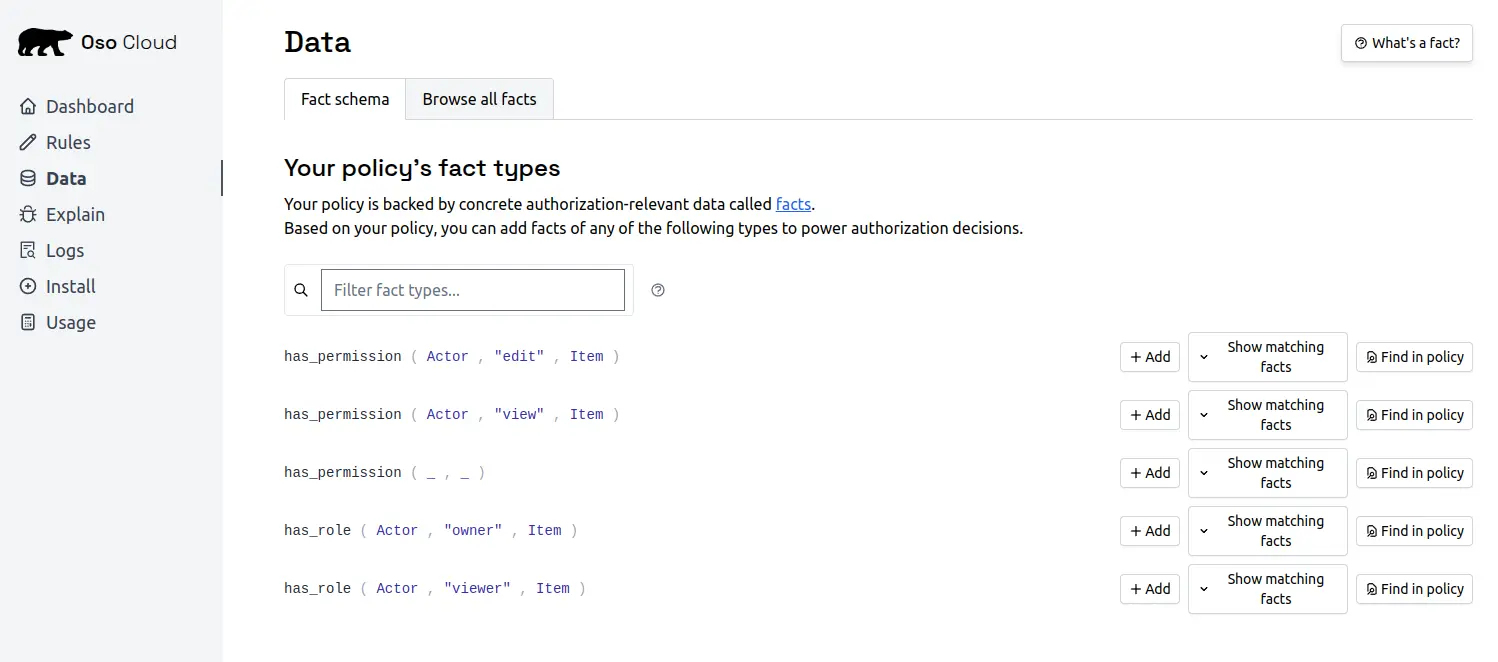Open the dropdown on has_role owner row
Viewport: 1498px width, 662px height.
click(1202, 531)
